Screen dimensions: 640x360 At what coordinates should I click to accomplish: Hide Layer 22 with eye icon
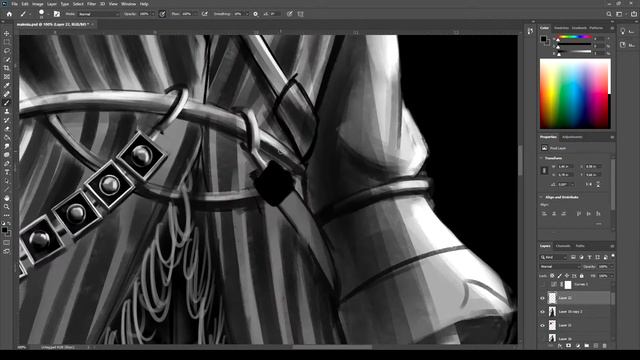pyautogui.click(x=542, y=298)
